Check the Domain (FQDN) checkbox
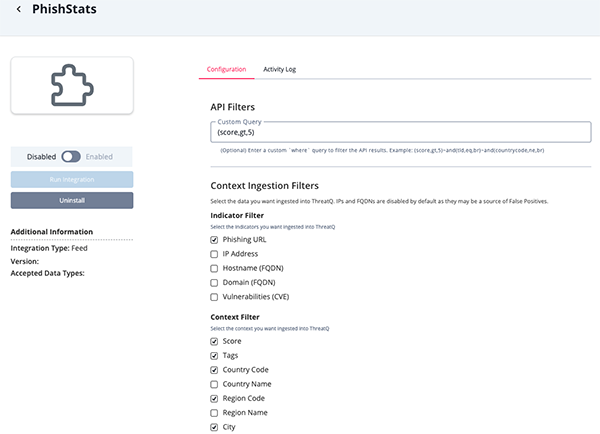600x434 pixels. point(214,283)
